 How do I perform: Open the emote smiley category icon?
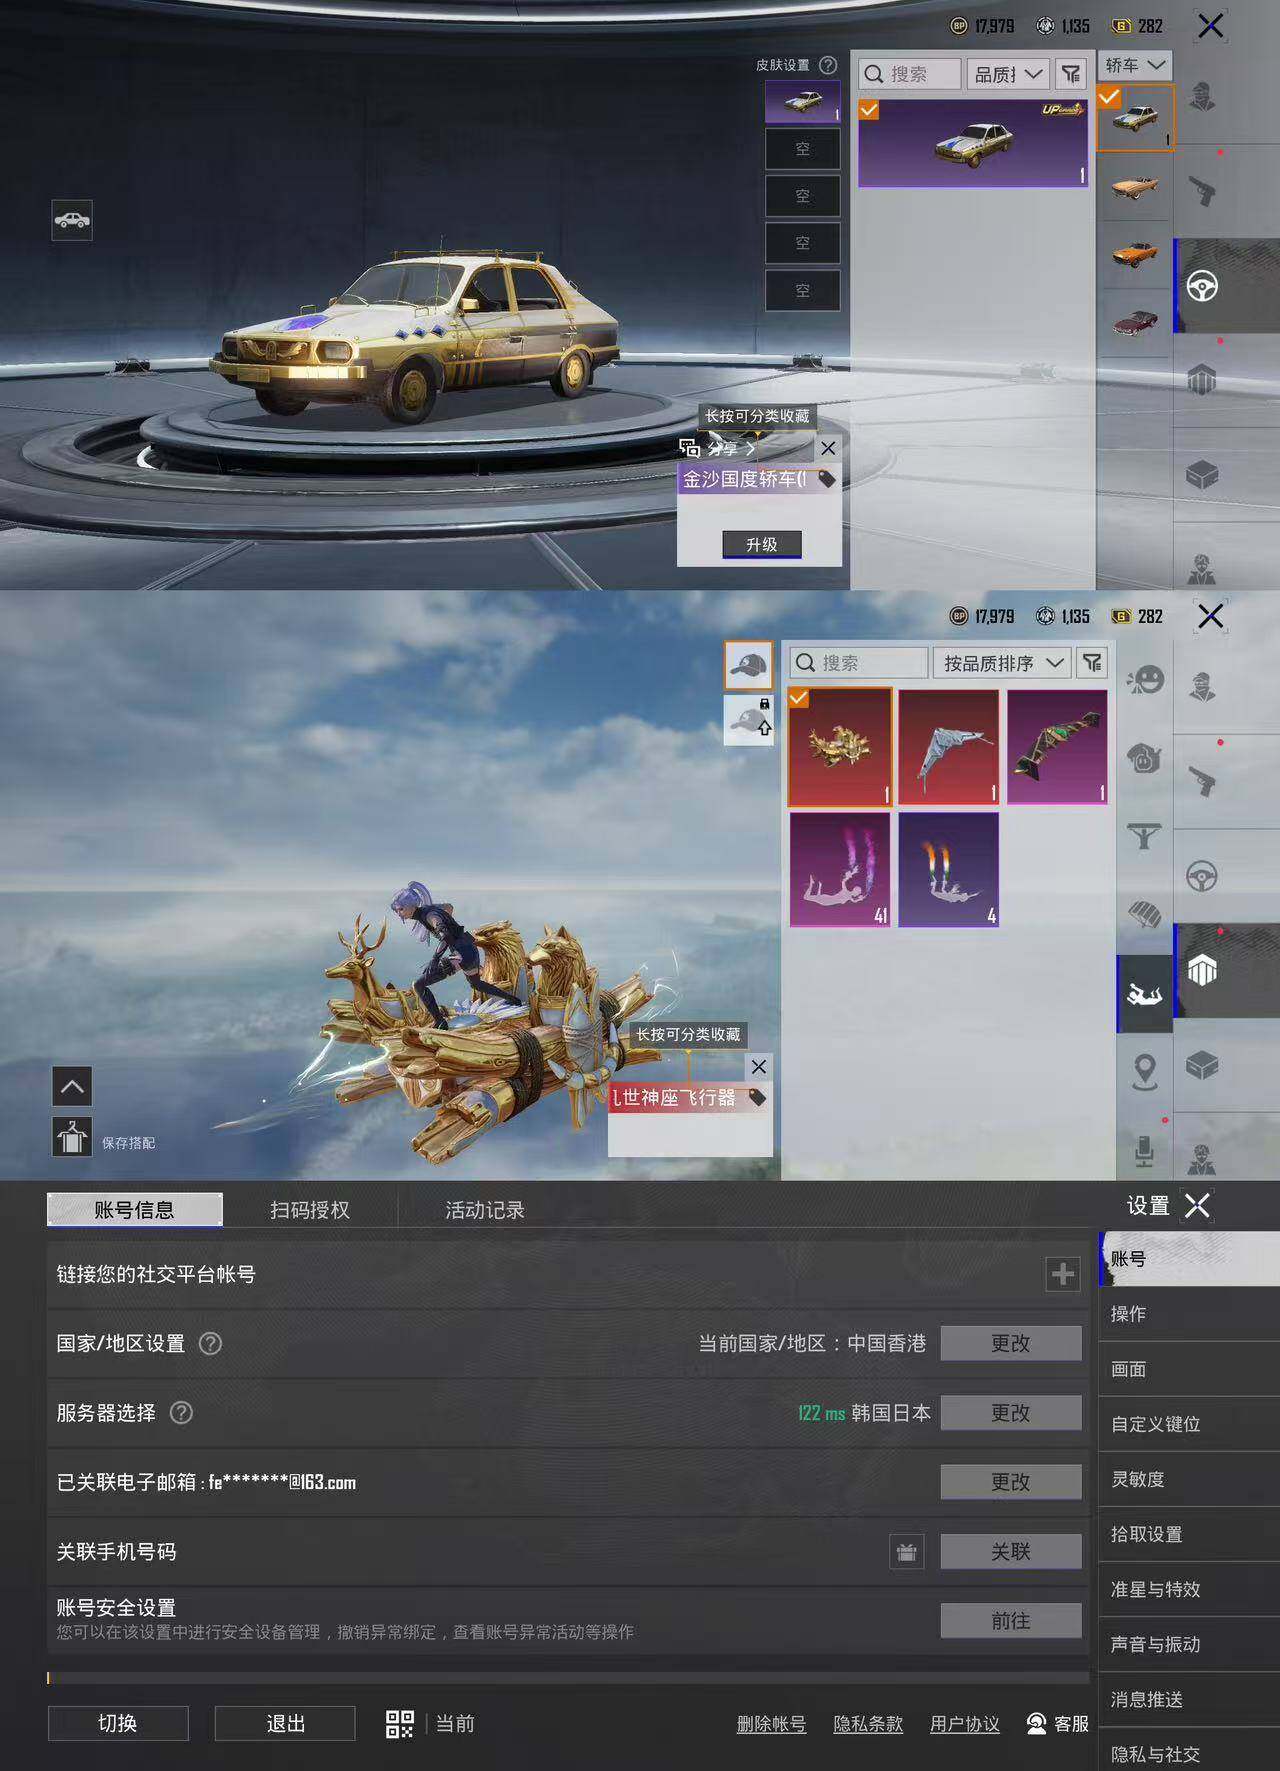pos(1144,681)
